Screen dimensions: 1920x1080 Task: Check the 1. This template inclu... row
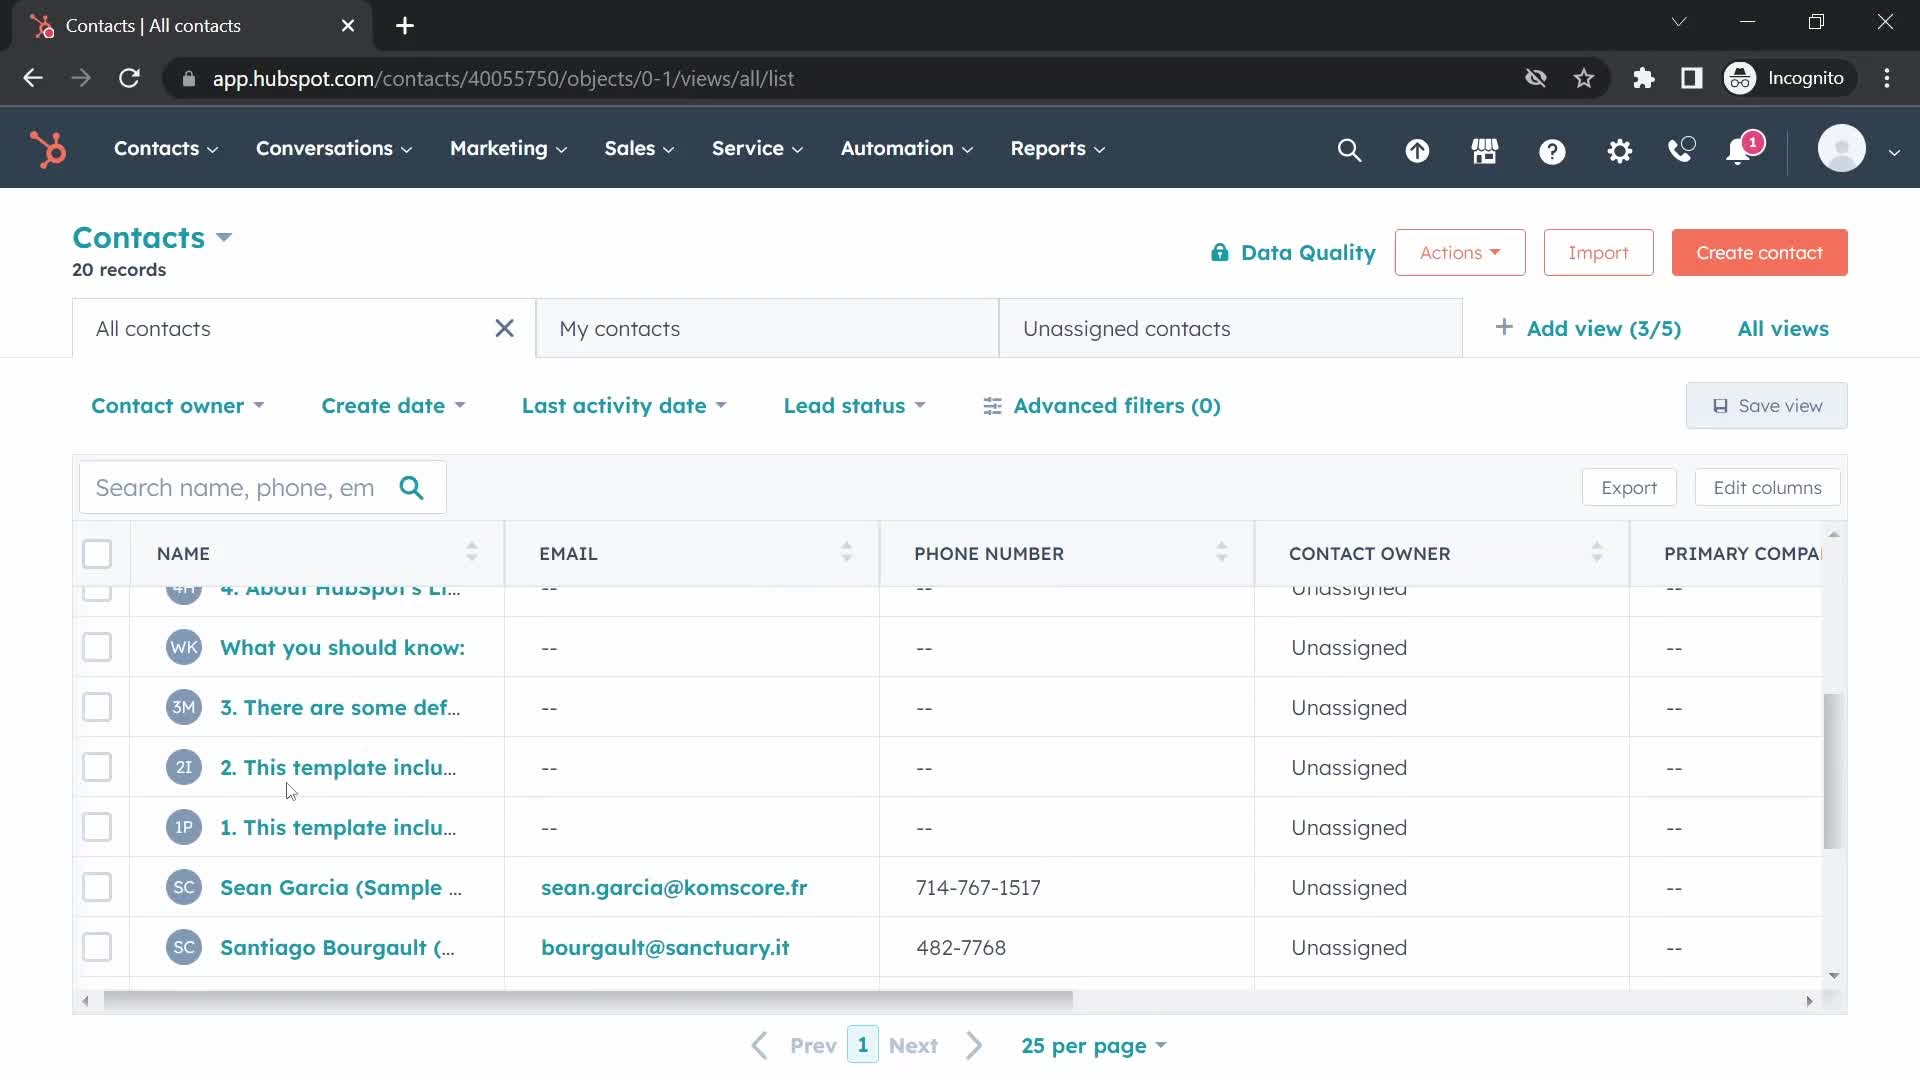point(97,828)
